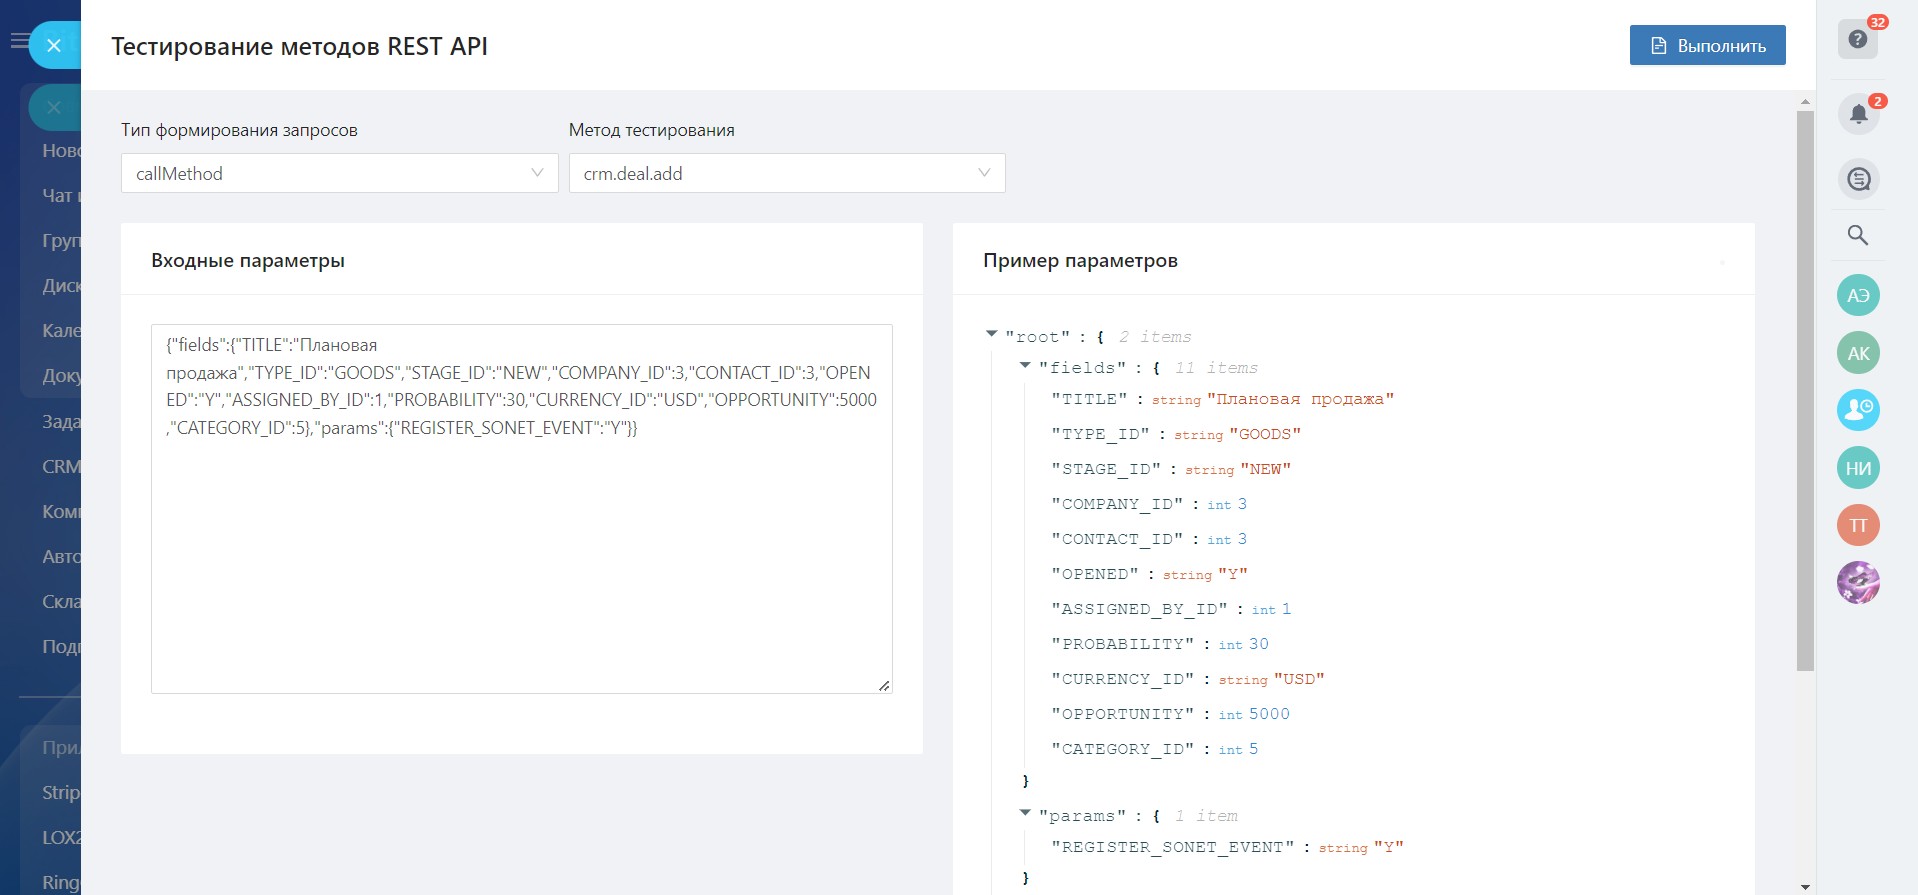Collapse the "root" JSON node
1918x895 pixels.
point(991,334)
